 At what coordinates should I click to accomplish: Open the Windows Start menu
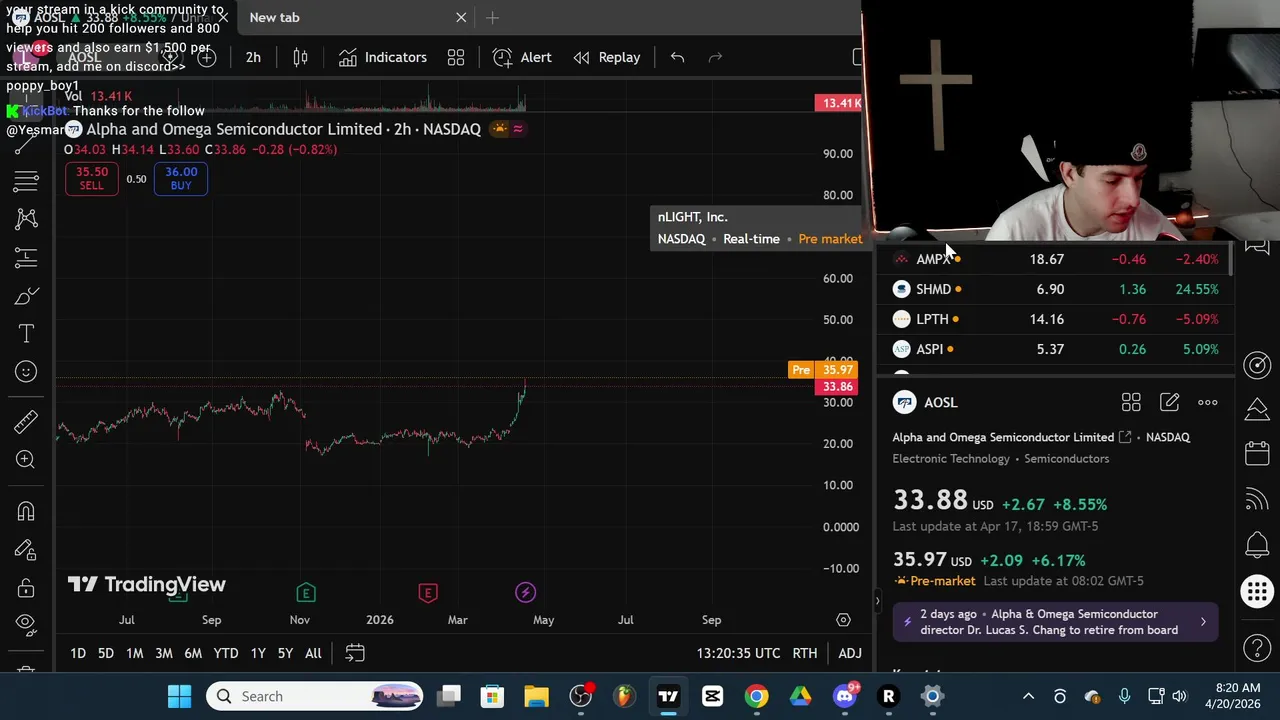coord(180,696)
